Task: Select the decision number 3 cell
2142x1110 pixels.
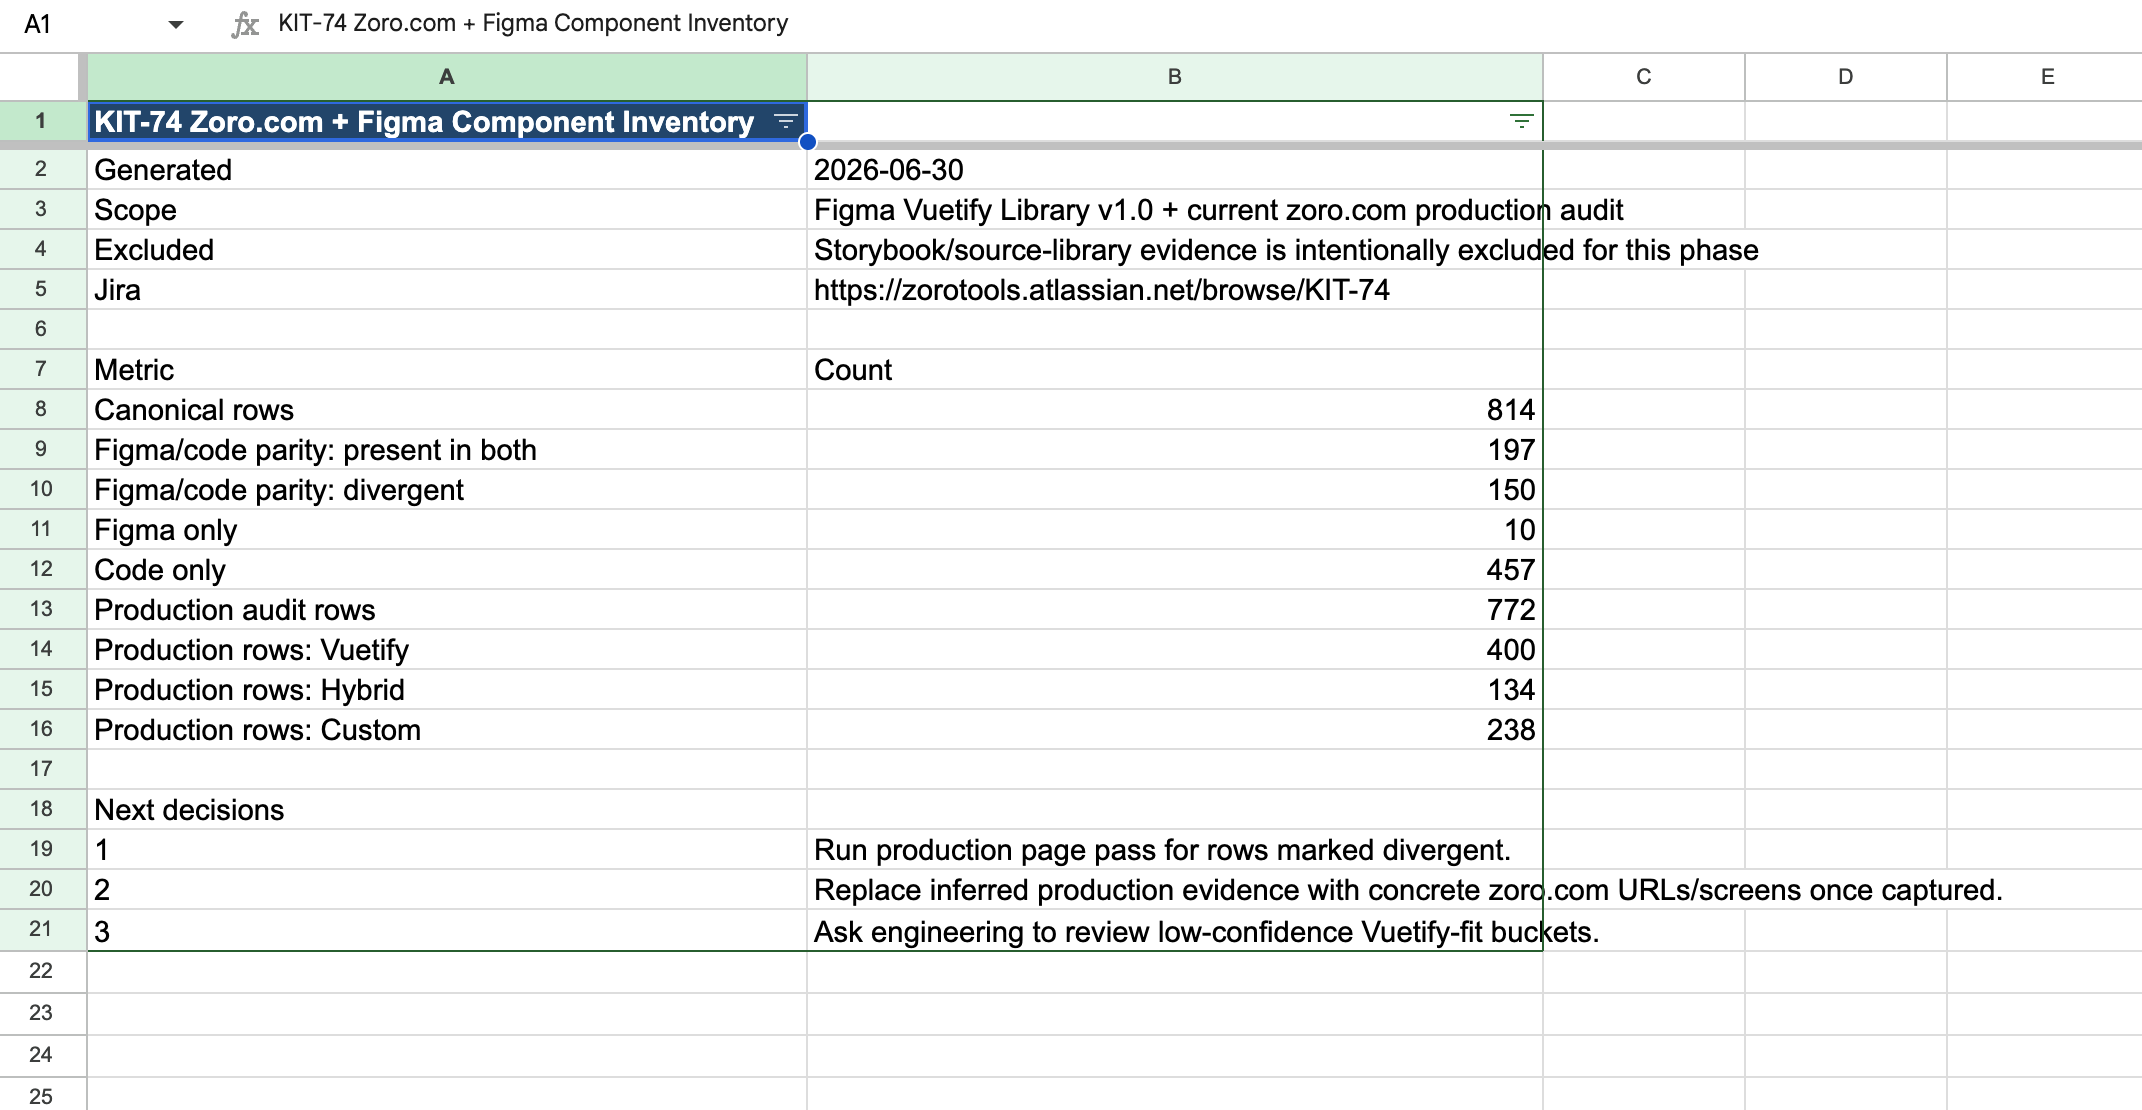Action: [x=447, y=931]
